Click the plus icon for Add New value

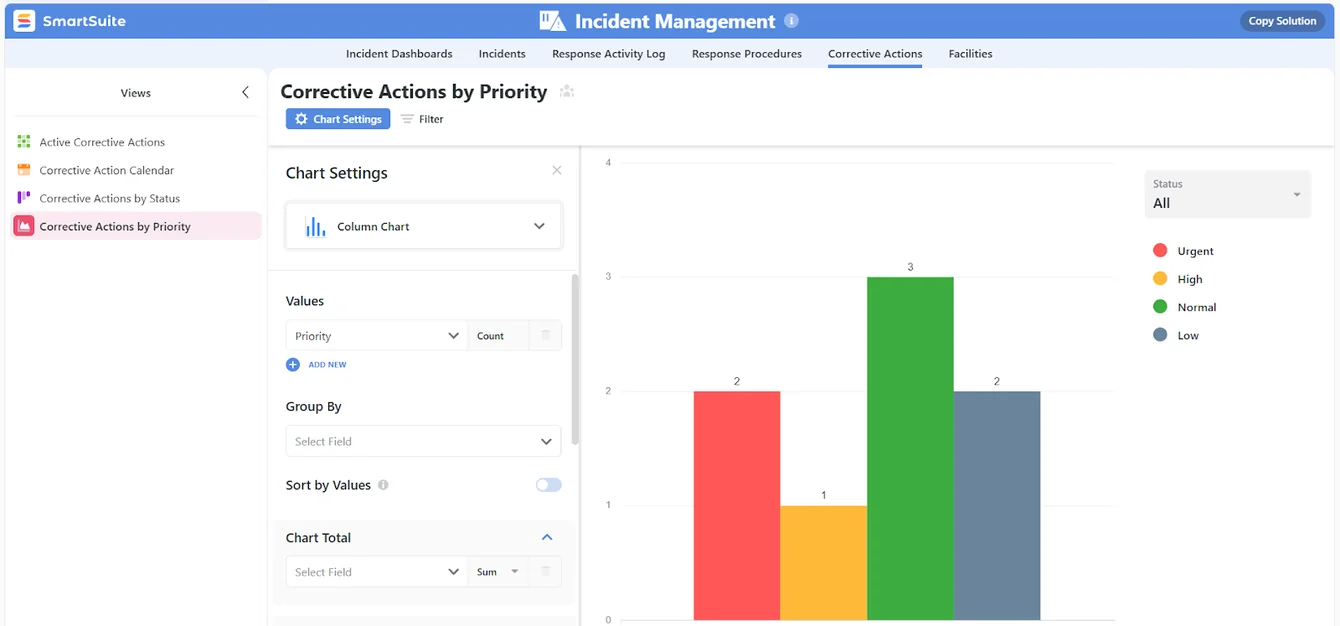pyautogui.click(x=293, y=365)
